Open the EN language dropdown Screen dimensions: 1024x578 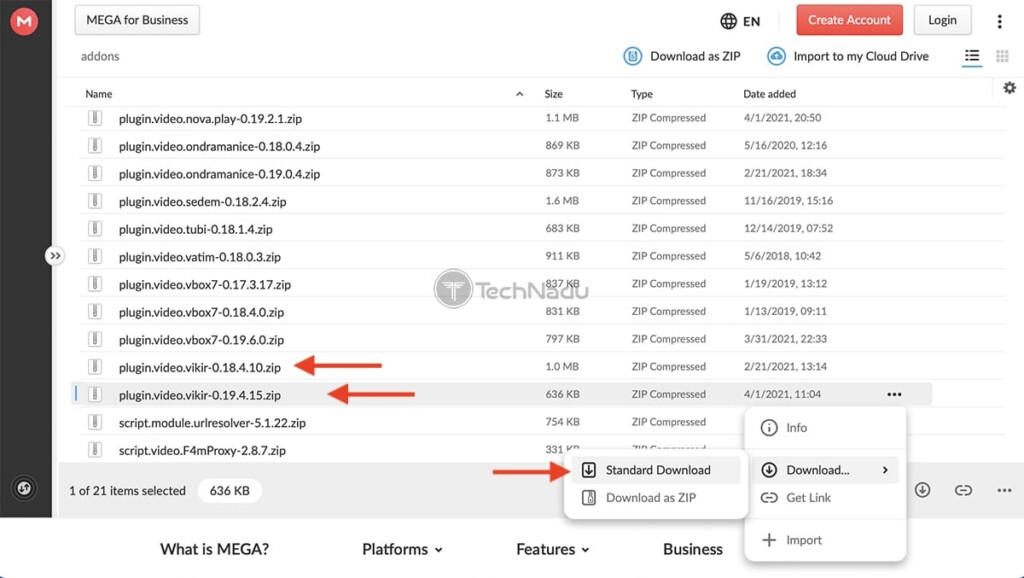point(740,21)
